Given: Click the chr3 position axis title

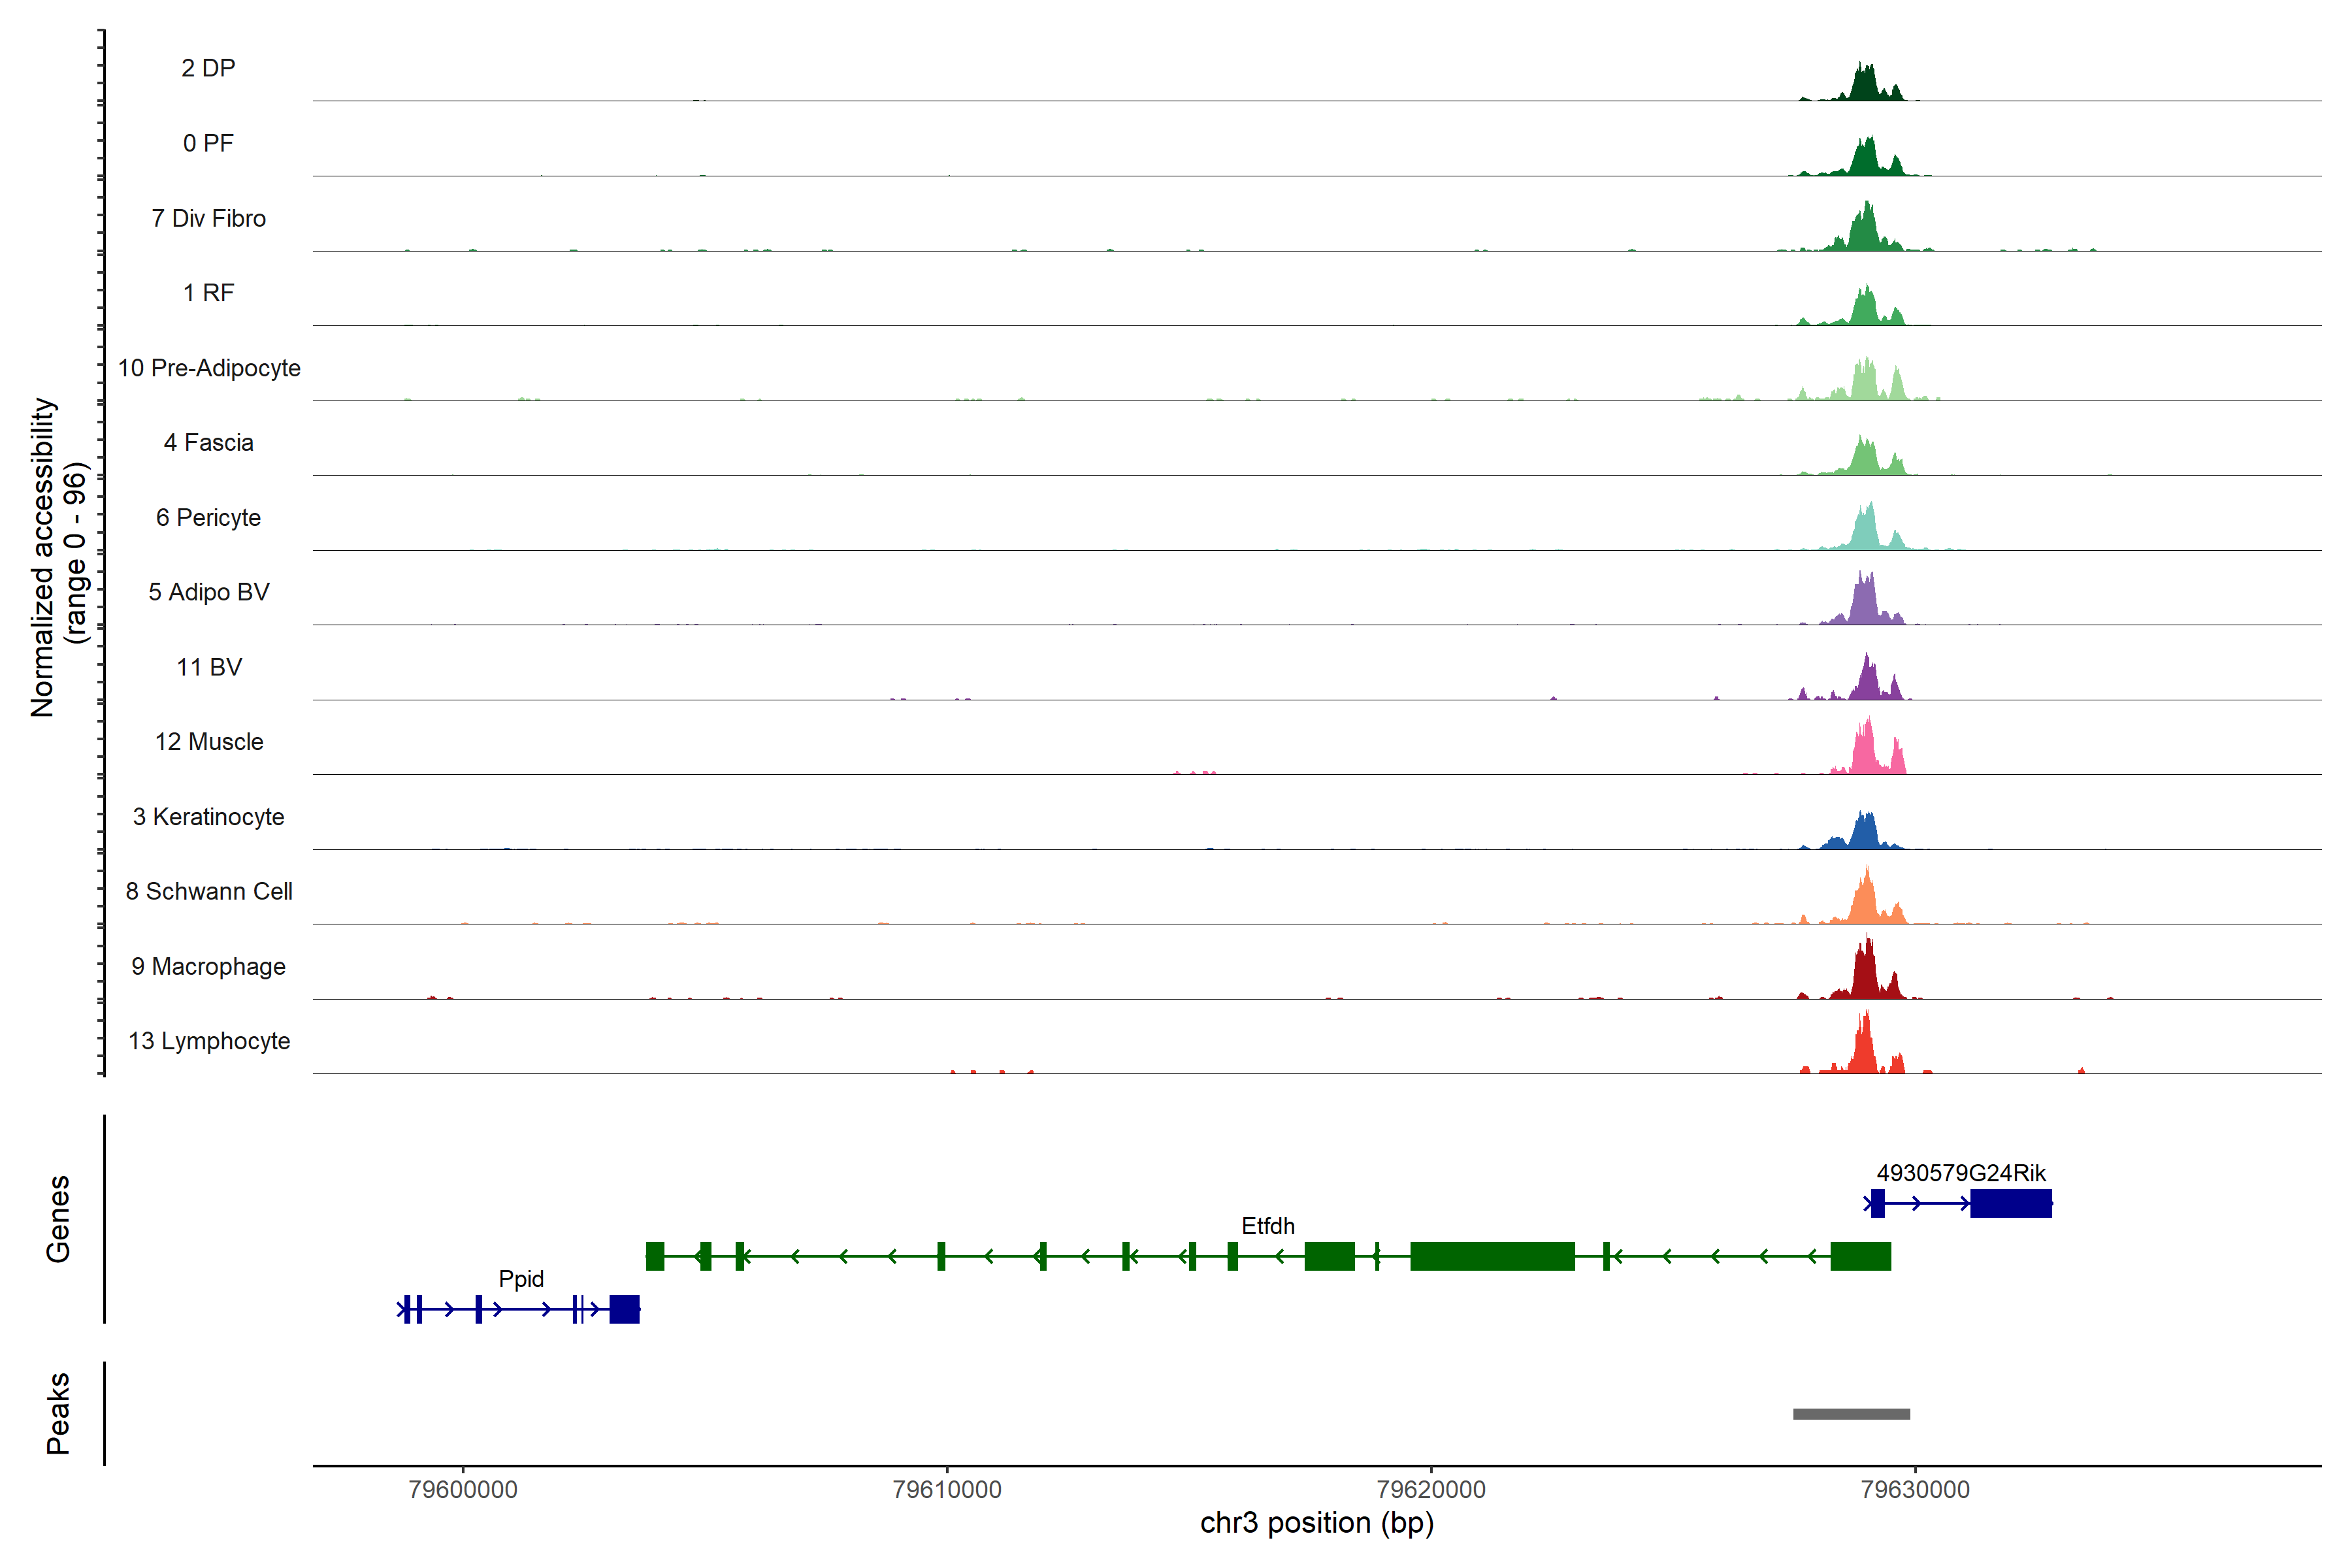Looking at the screenshot, I should 1316,1523.
